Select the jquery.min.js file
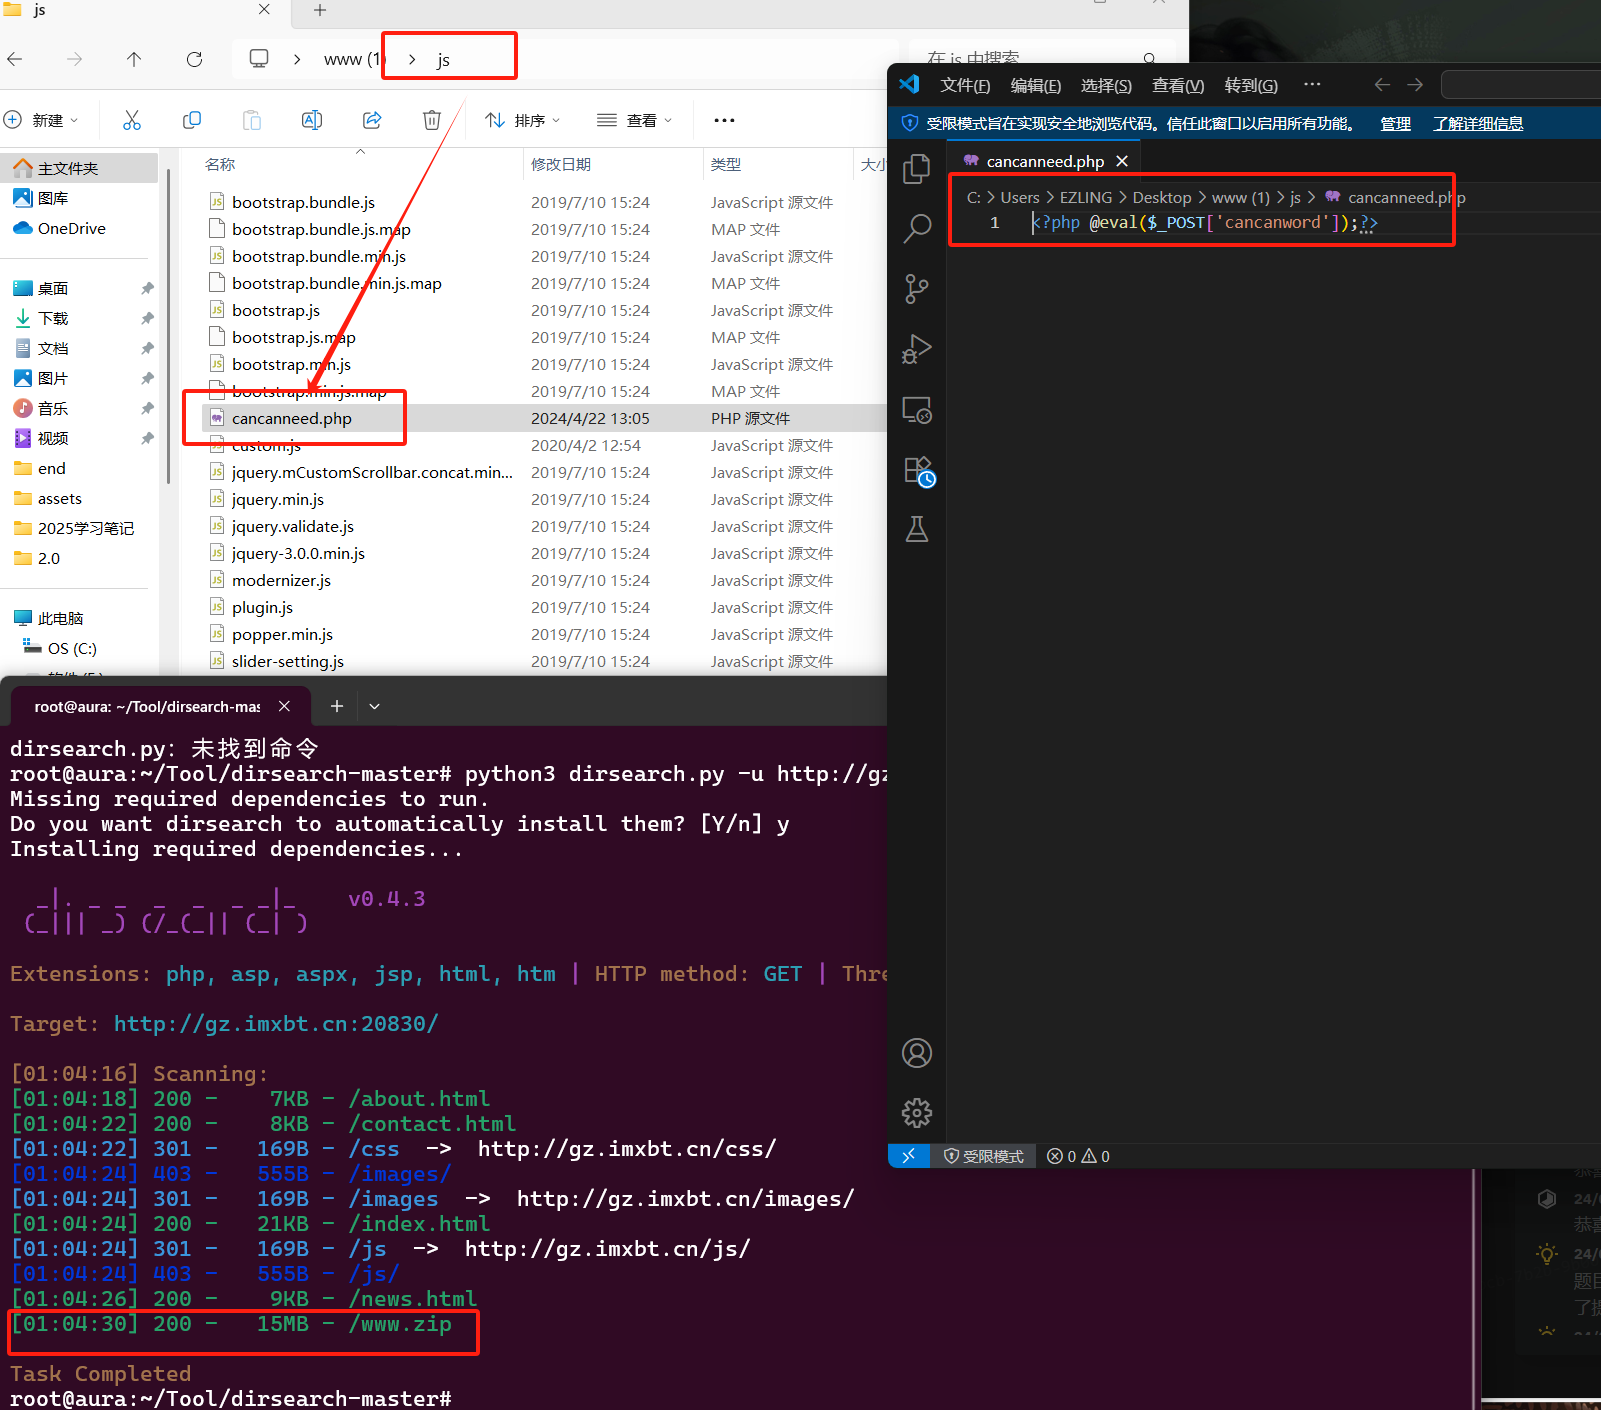 tap(278, 499)
